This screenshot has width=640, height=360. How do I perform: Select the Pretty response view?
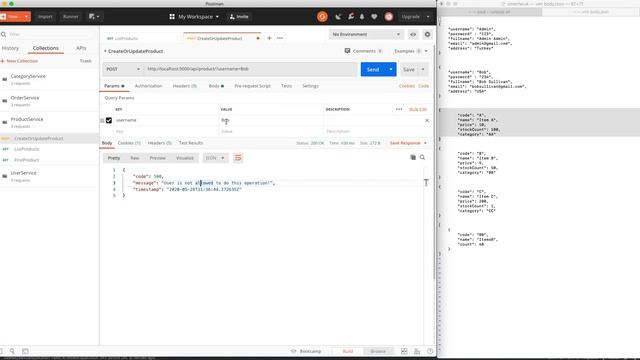pyautogui.click(x=114, y=158)
